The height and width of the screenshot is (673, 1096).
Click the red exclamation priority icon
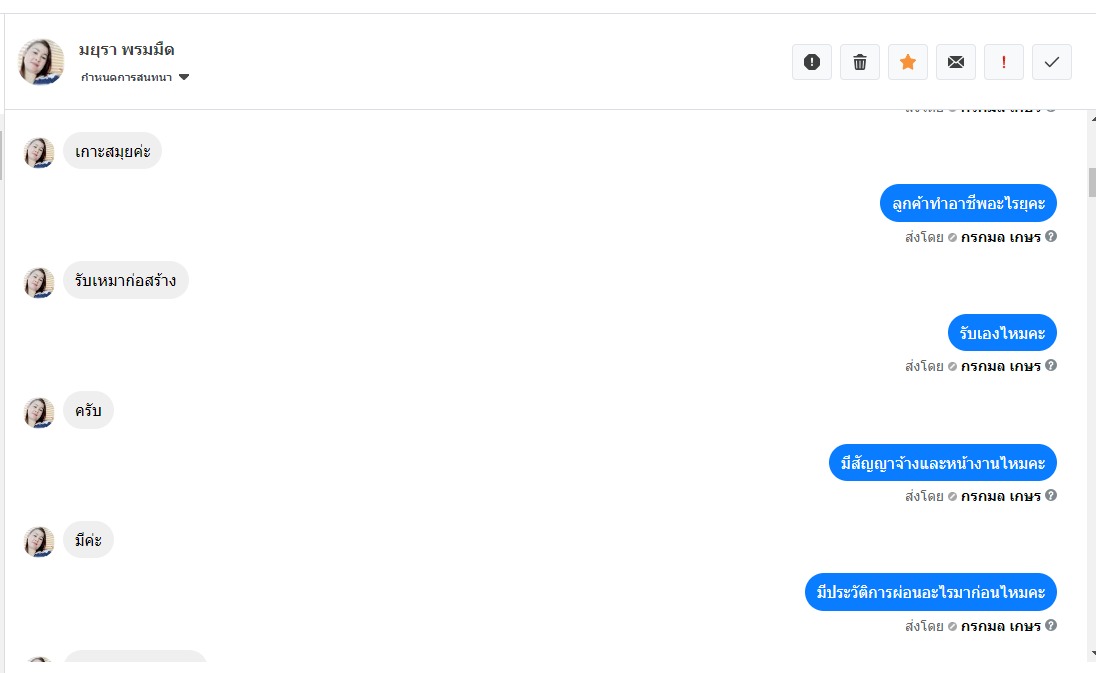point(1004,62)
